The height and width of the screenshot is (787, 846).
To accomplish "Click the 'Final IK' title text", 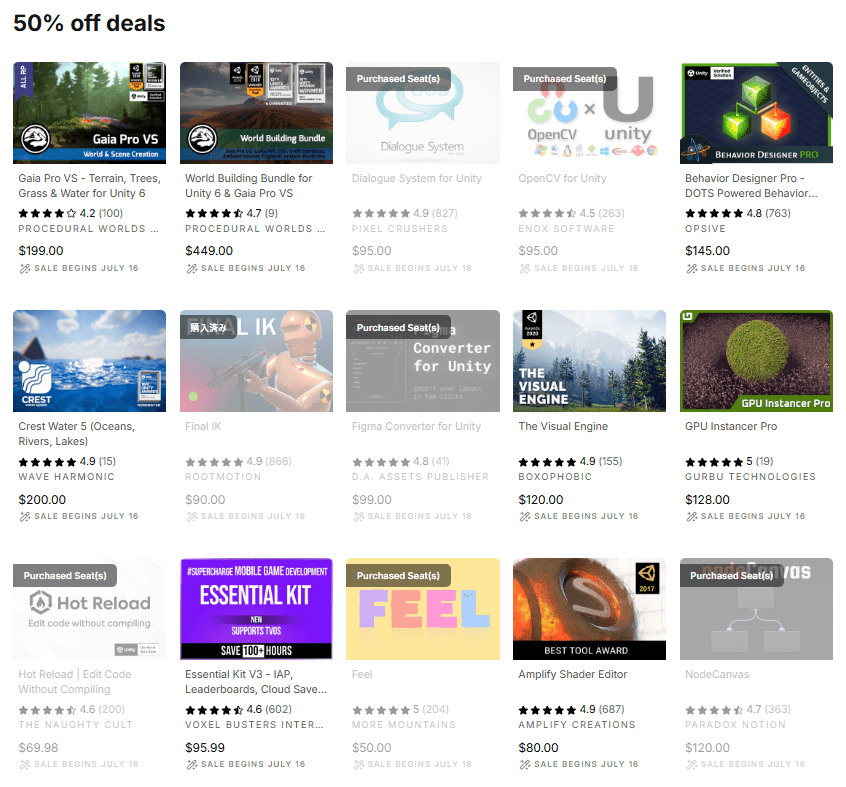I will point(203,427).
